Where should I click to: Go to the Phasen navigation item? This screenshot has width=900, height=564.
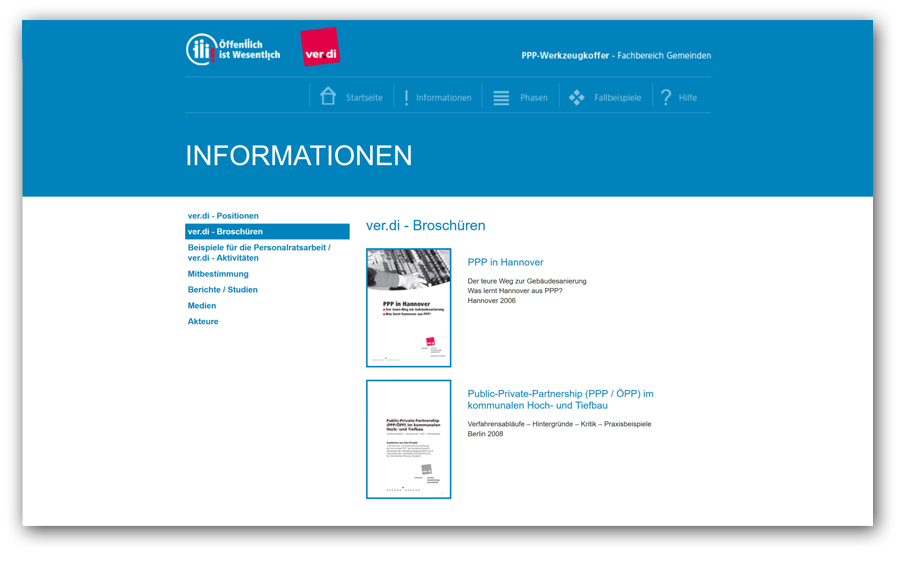point(534,98)
